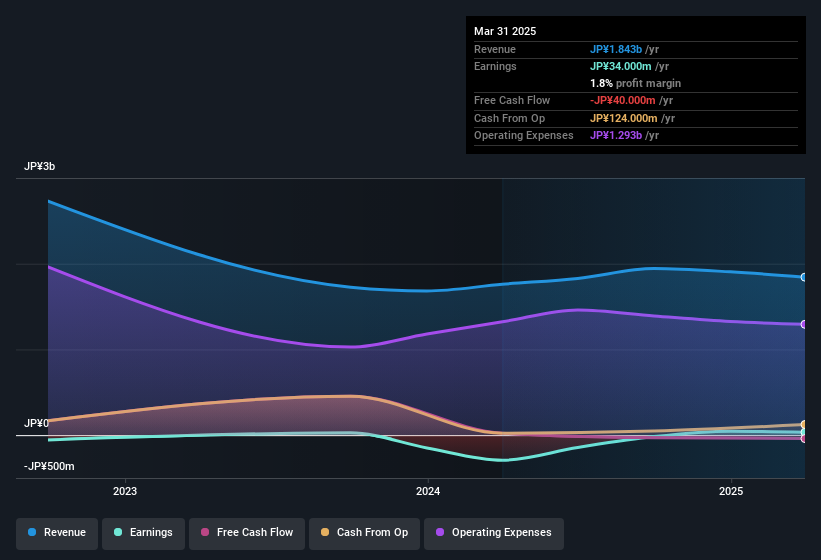Click the JP¥1.843b revenue value
The width and height of the screenshot is (821, 560).
616,49
